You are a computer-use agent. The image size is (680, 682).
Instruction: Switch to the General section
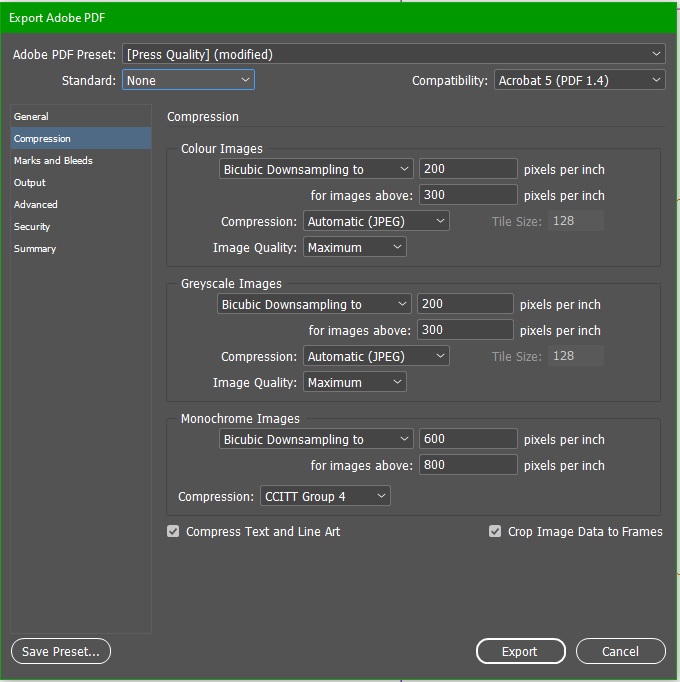coord(81,116)
